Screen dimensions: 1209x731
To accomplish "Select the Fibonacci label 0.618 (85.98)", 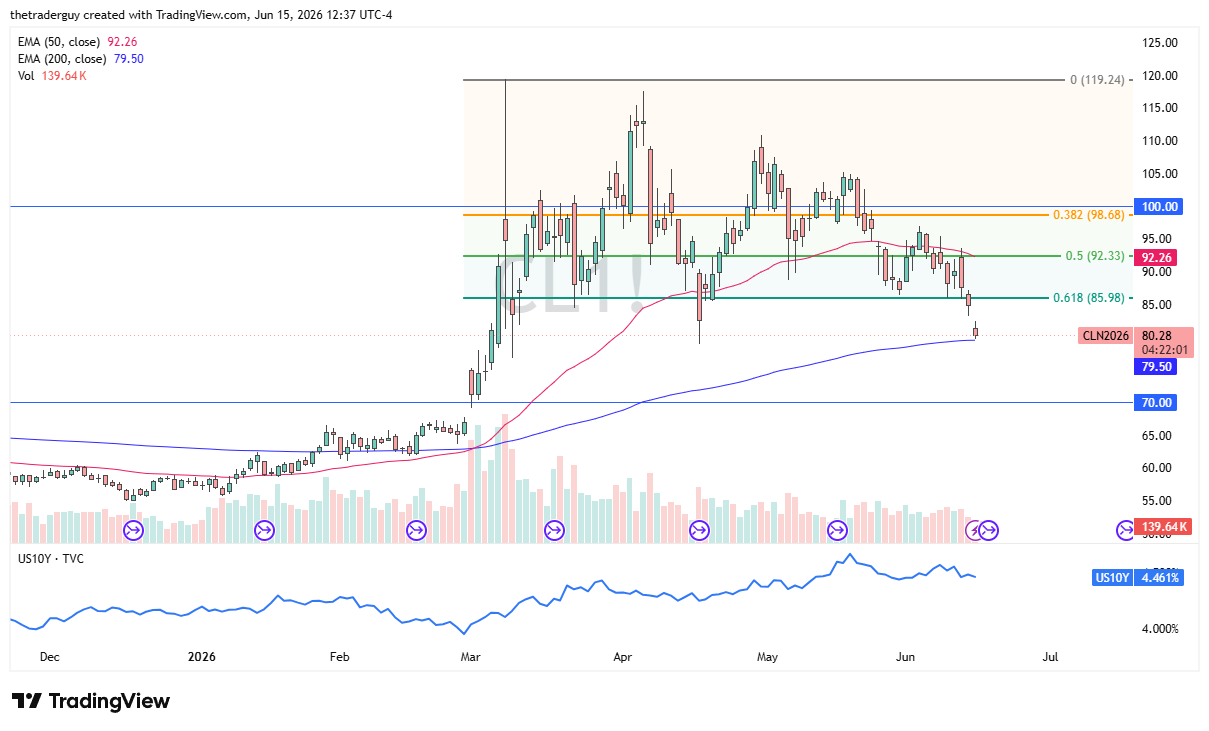I will 1090,298.
